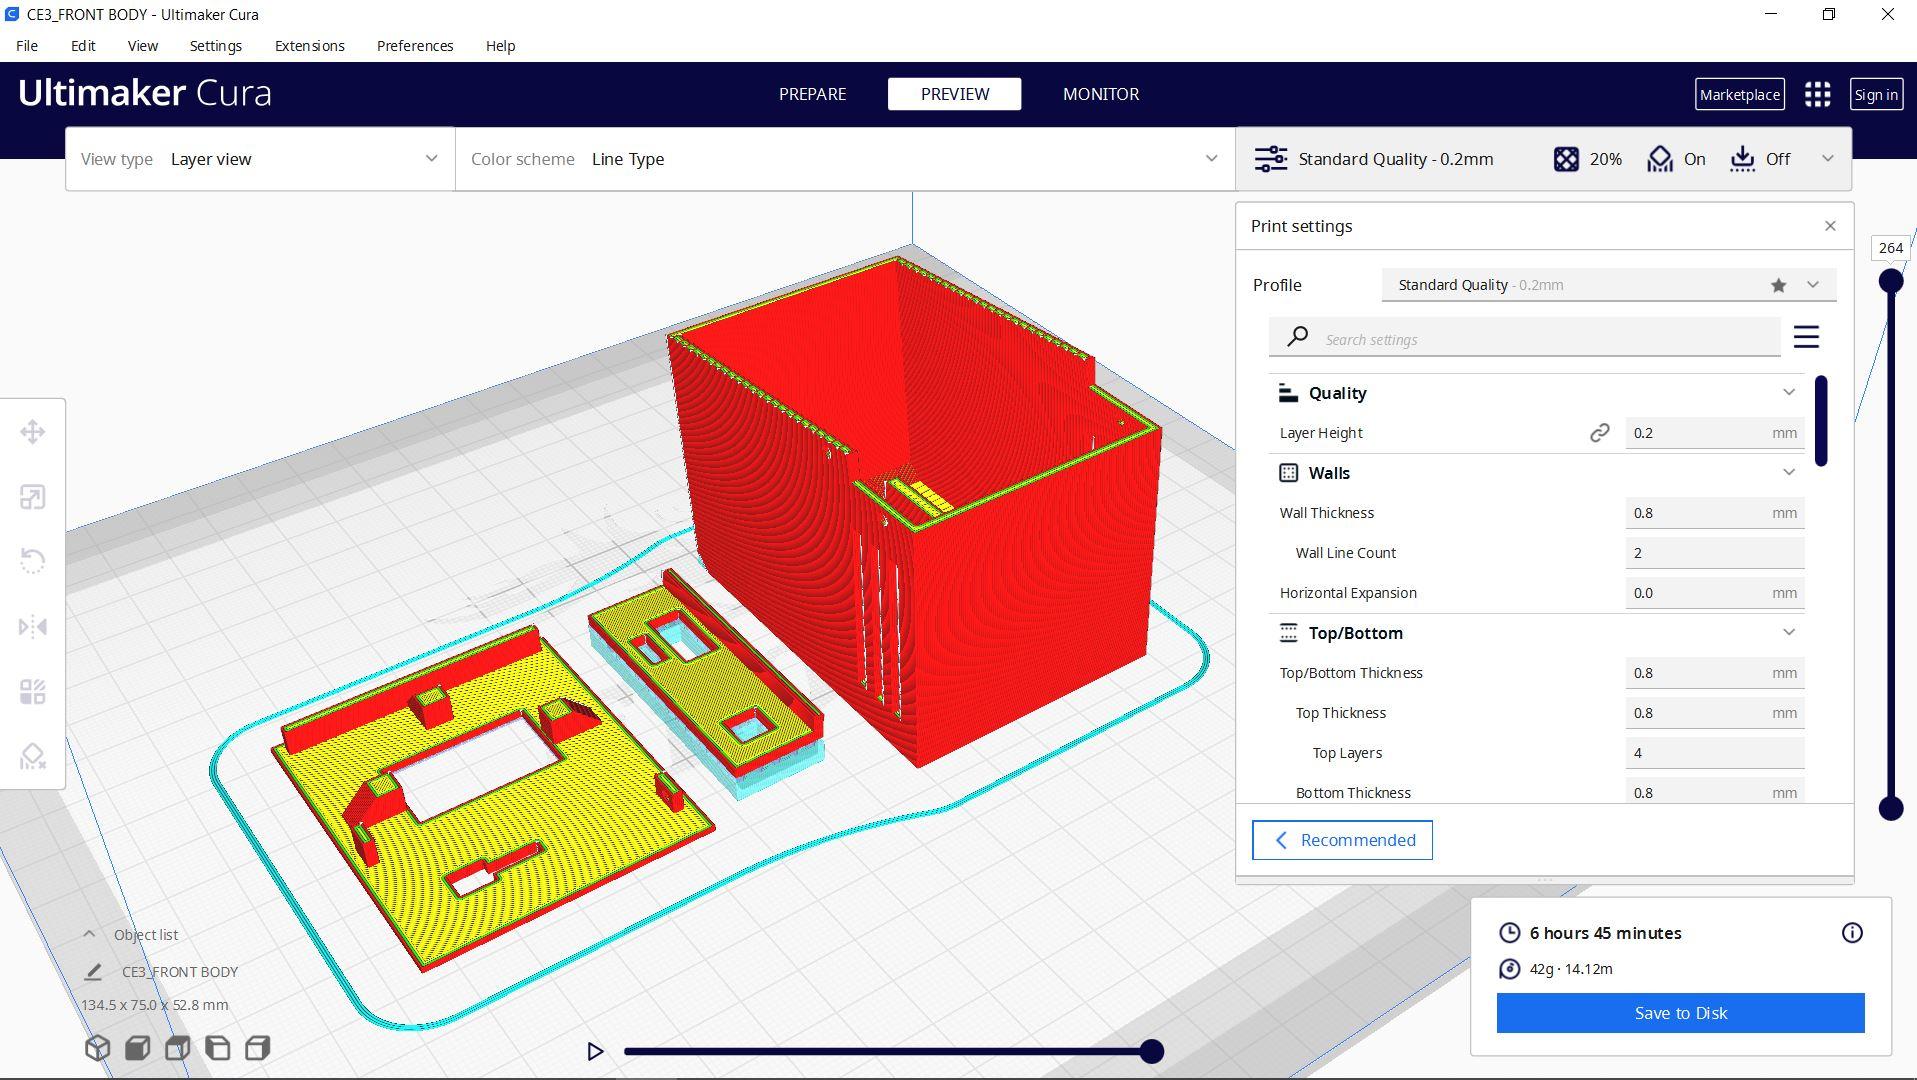Viewport: 1917px width, 1080px height.
Task: Open the Profile dropdown
Action: pyautogui.click(x=1609, y=285)
